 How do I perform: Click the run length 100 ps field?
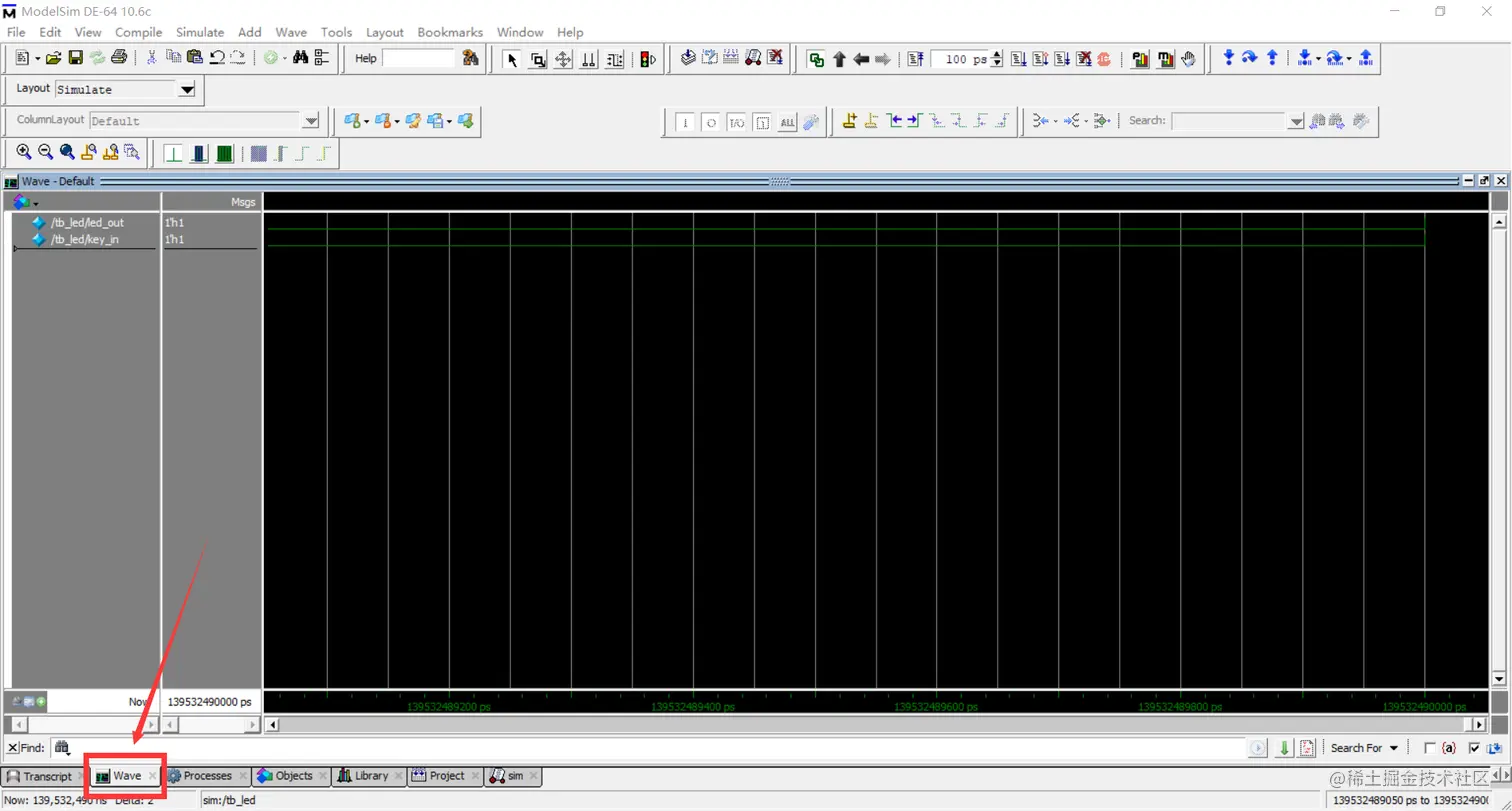958,59
